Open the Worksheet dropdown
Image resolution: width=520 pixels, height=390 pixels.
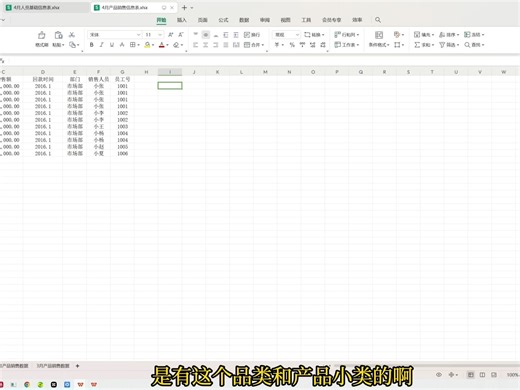347,45
